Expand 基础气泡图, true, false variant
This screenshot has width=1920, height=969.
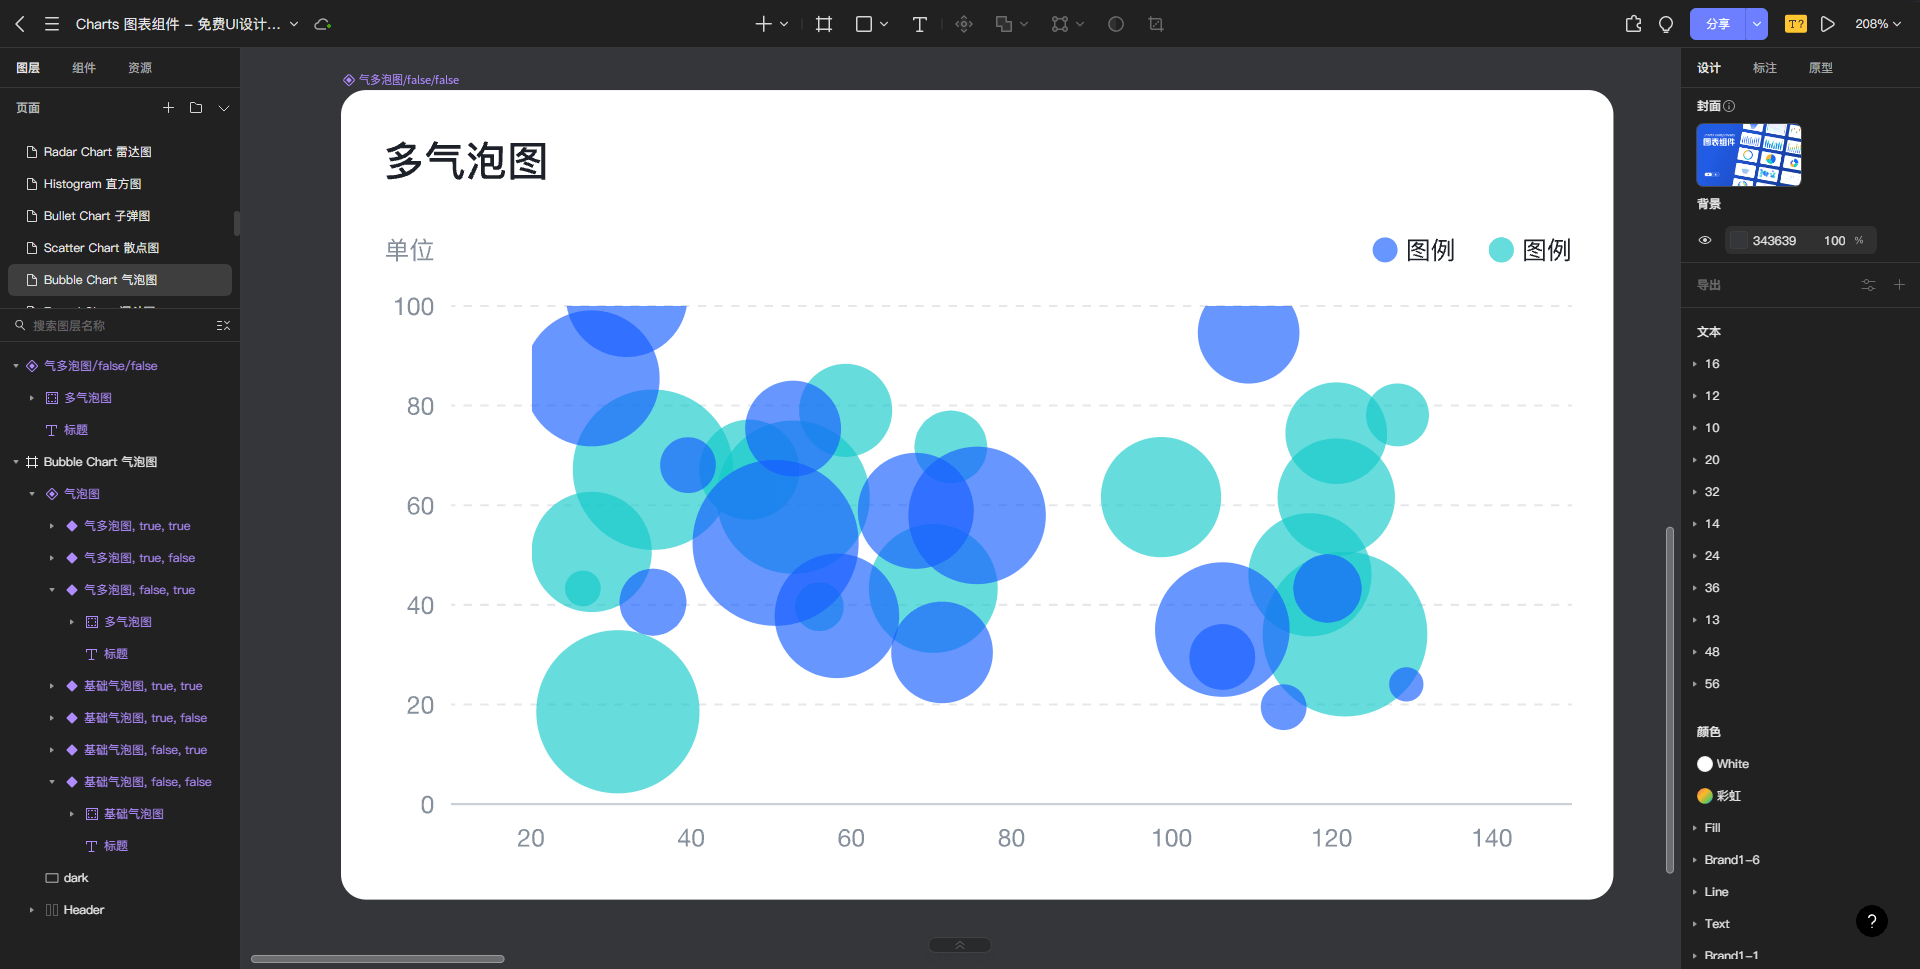pos(52,718)
